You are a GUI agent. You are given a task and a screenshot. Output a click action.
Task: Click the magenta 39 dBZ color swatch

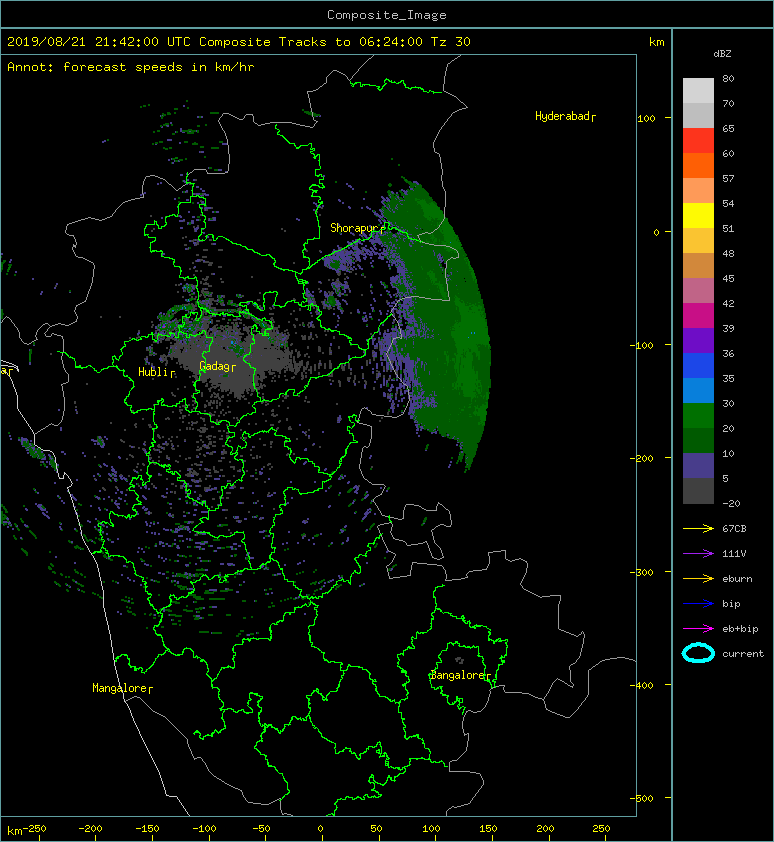(x=698, y=316)
